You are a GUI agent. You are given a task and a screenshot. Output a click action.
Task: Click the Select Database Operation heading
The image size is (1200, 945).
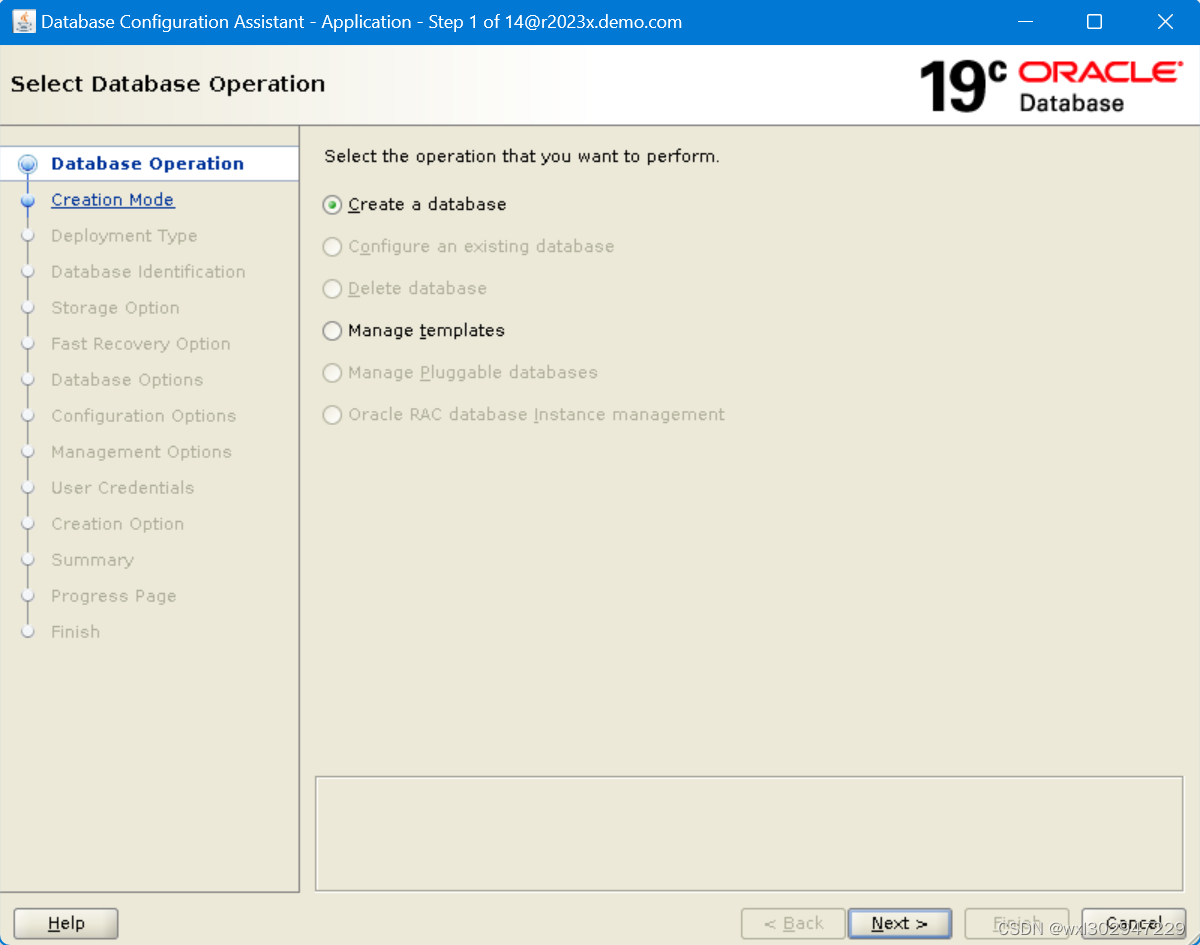[168, 84]
